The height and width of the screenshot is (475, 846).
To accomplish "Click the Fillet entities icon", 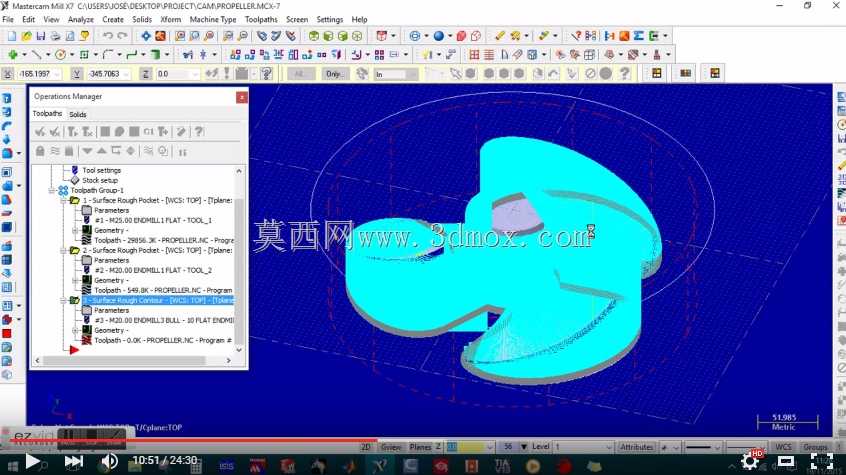I will (108, 55).
